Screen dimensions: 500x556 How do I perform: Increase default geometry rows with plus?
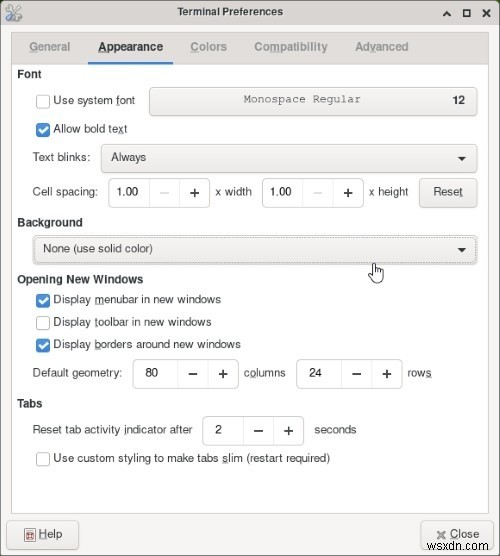click(387, 374)
